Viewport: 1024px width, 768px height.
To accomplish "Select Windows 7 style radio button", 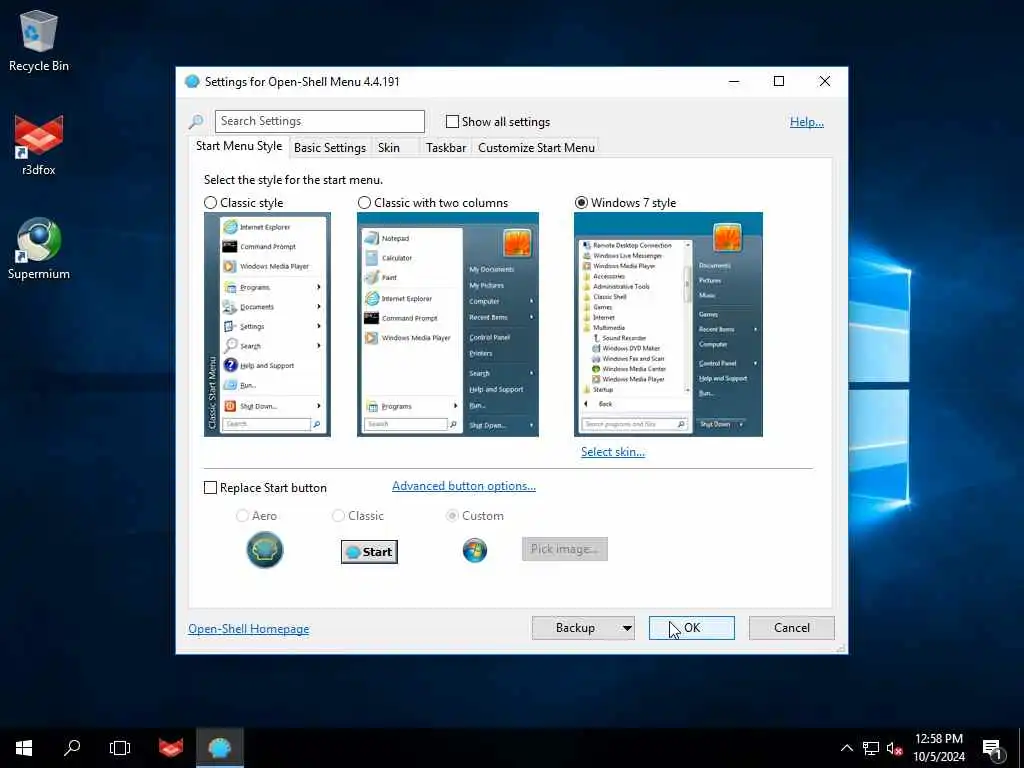I will pyautogui.click(x=581, y=202).
